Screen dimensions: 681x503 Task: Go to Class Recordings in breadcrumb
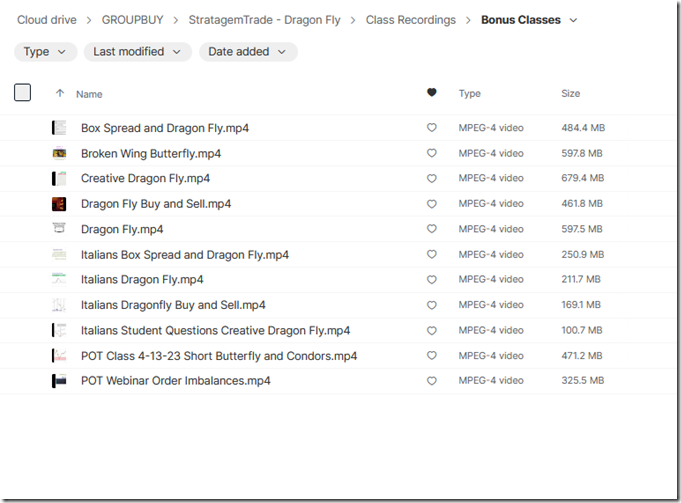(410, 20)
